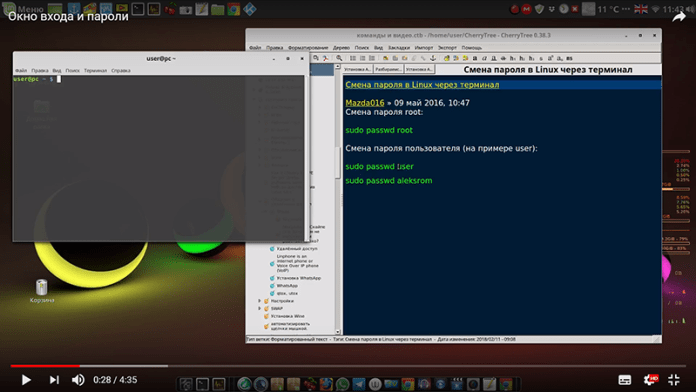Click the bold formatting toolbar icon

pos(475,58)
